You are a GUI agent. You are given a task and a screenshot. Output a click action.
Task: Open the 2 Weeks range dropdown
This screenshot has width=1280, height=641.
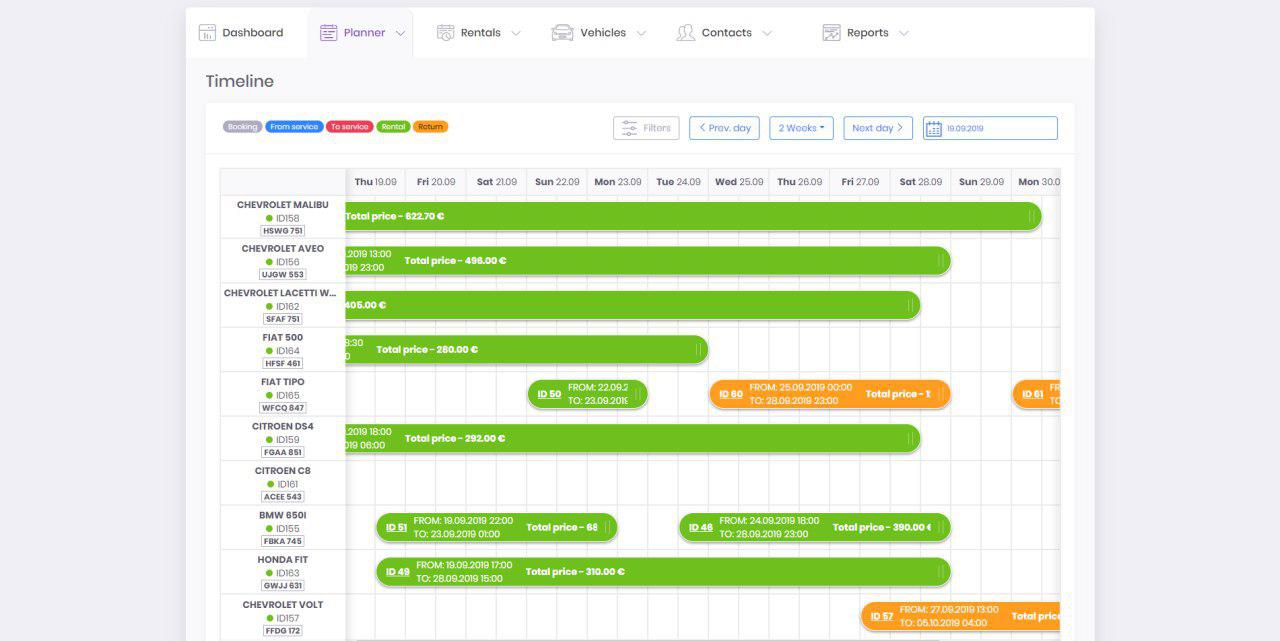point(801,128)
